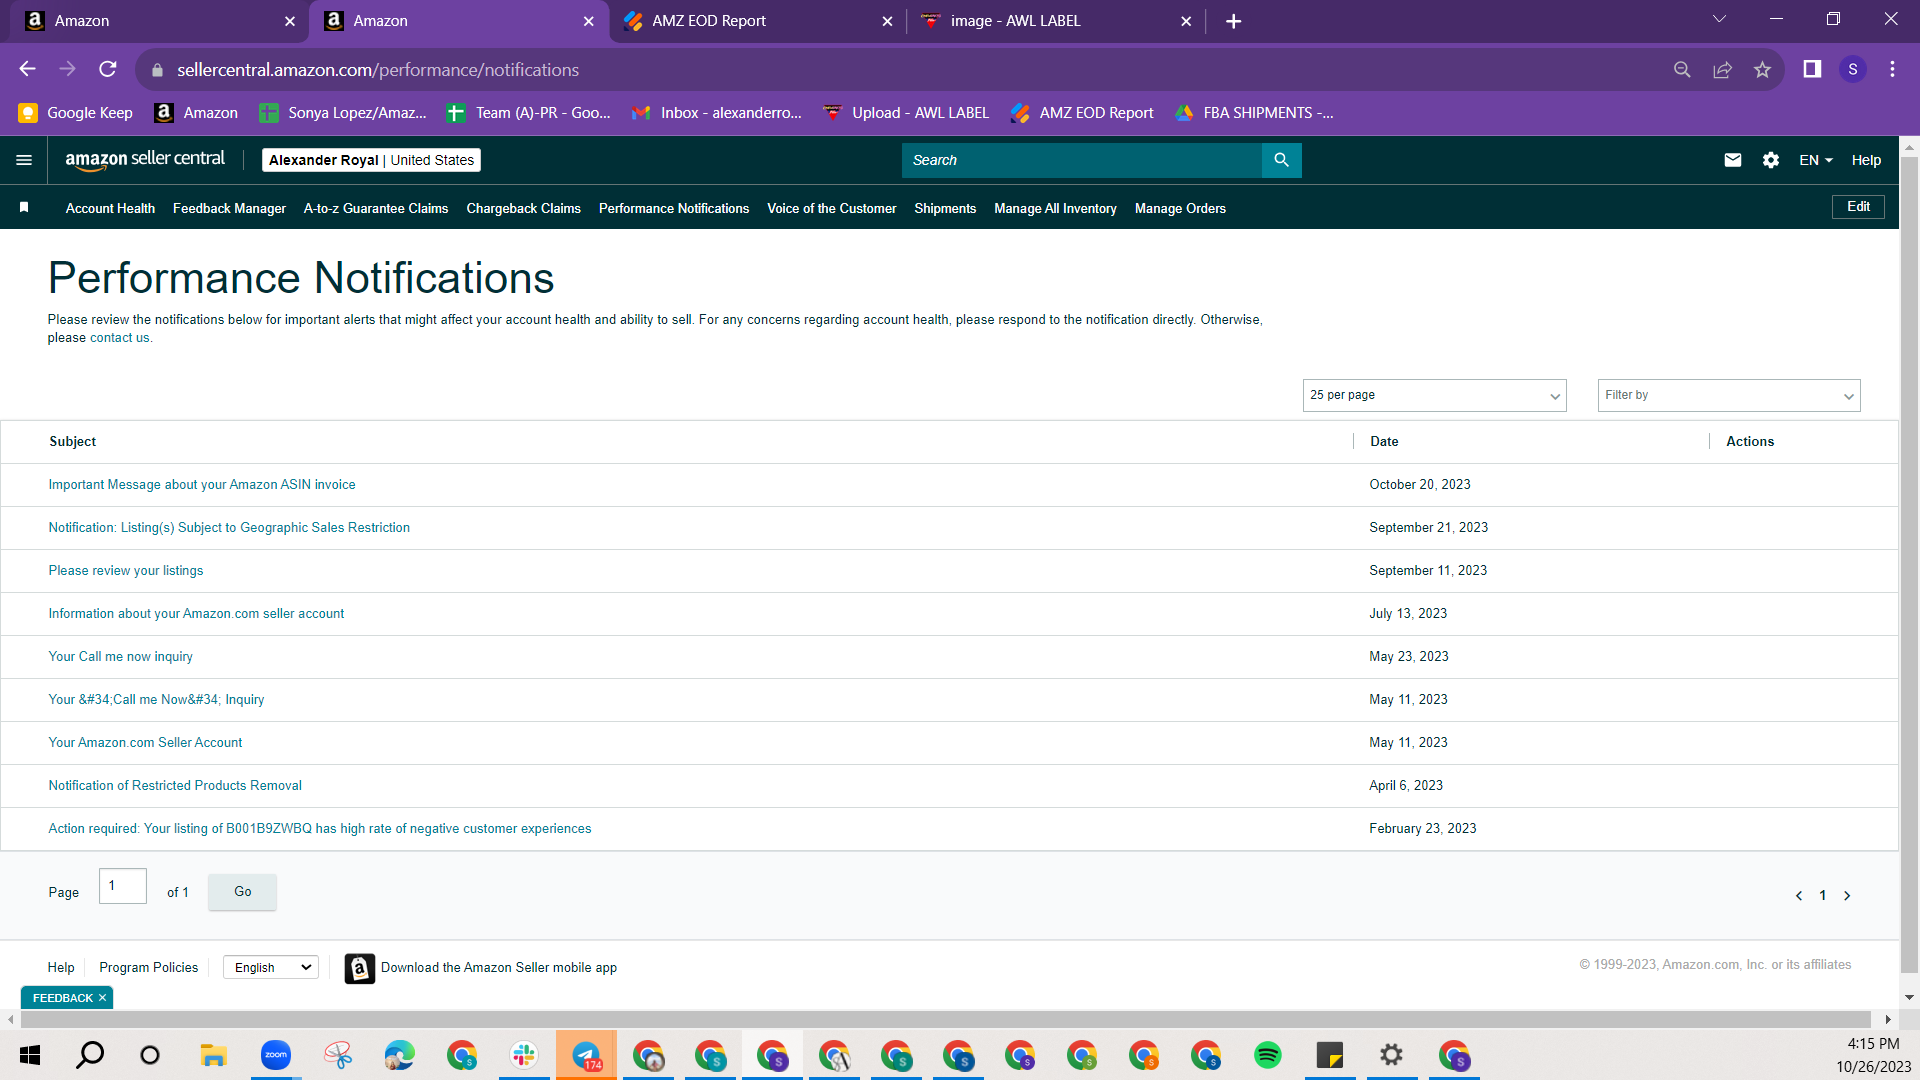Click the search magnifier button in Seller Central
This screenshot has width=1920, height=1080.
tap(1281, 160)
